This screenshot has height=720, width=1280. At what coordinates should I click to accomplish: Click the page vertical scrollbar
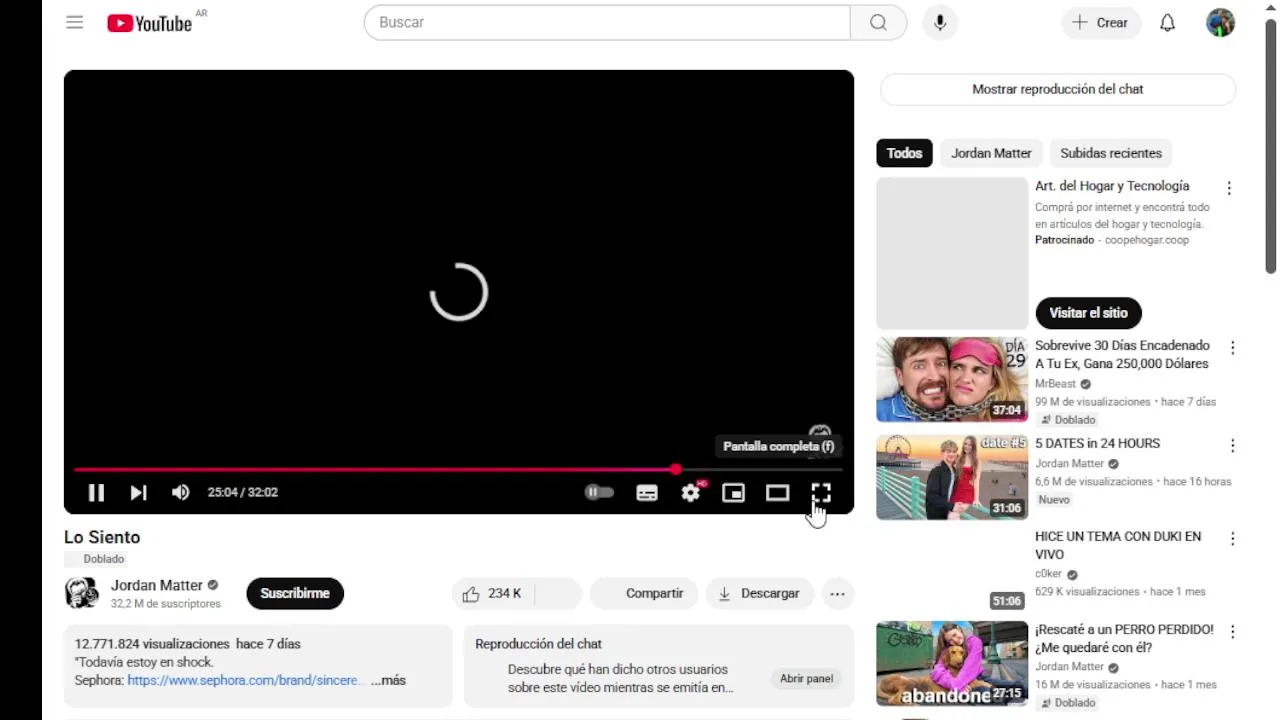1271,145
